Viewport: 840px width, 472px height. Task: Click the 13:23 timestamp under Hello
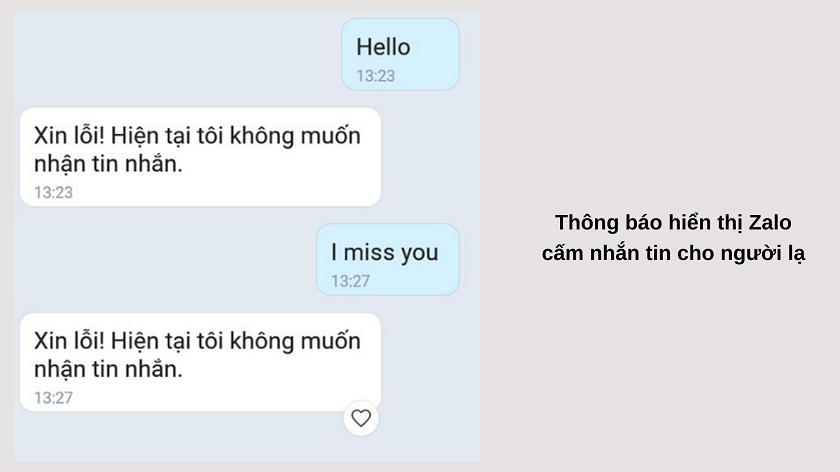tap(376, 76)
